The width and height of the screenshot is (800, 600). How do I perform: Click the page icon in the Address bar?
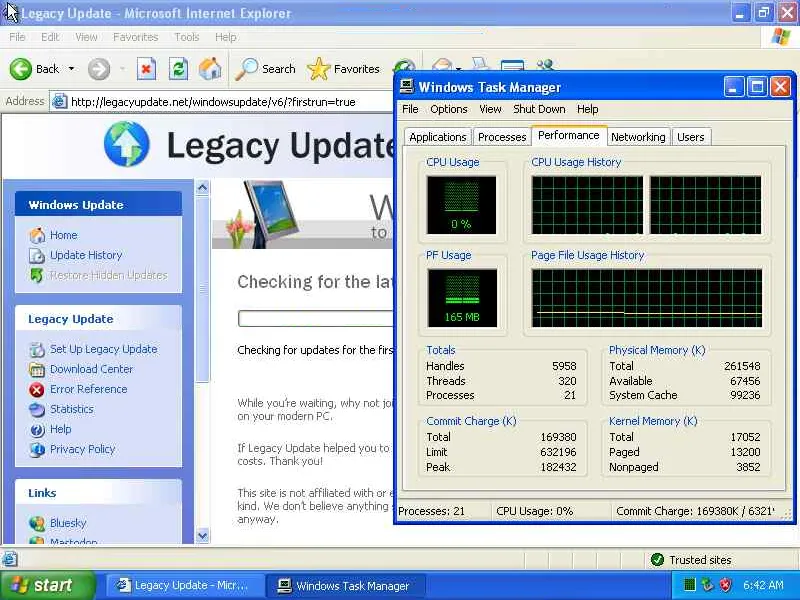point(60,102)
